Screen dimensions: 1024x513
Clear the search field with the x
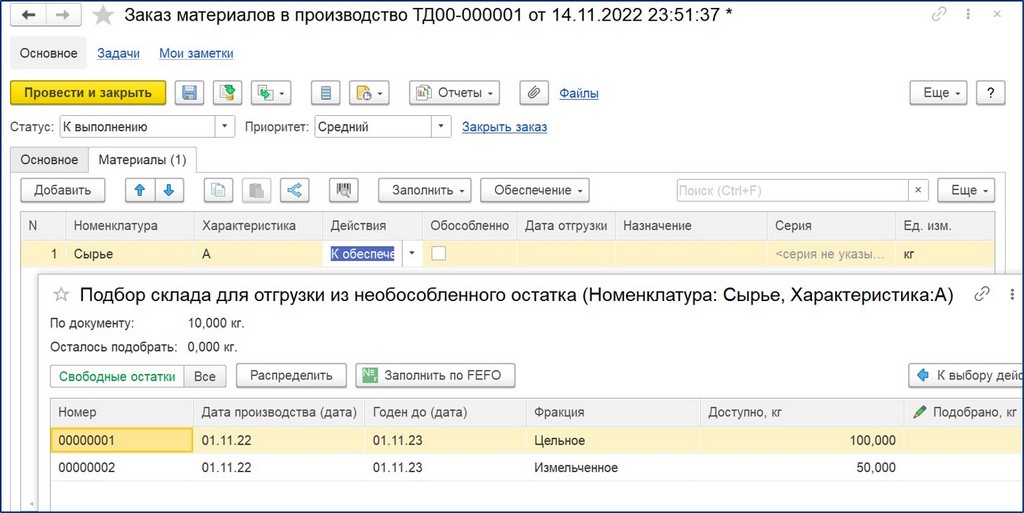point(918,191)
